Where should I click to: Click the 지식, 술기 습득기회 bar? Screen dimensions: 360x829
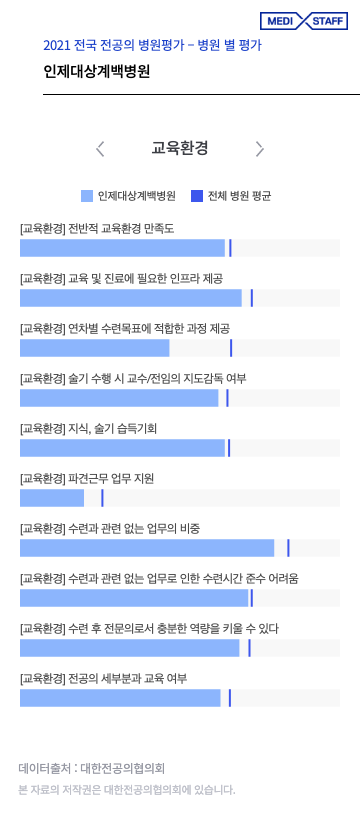(x=180, y=448)
